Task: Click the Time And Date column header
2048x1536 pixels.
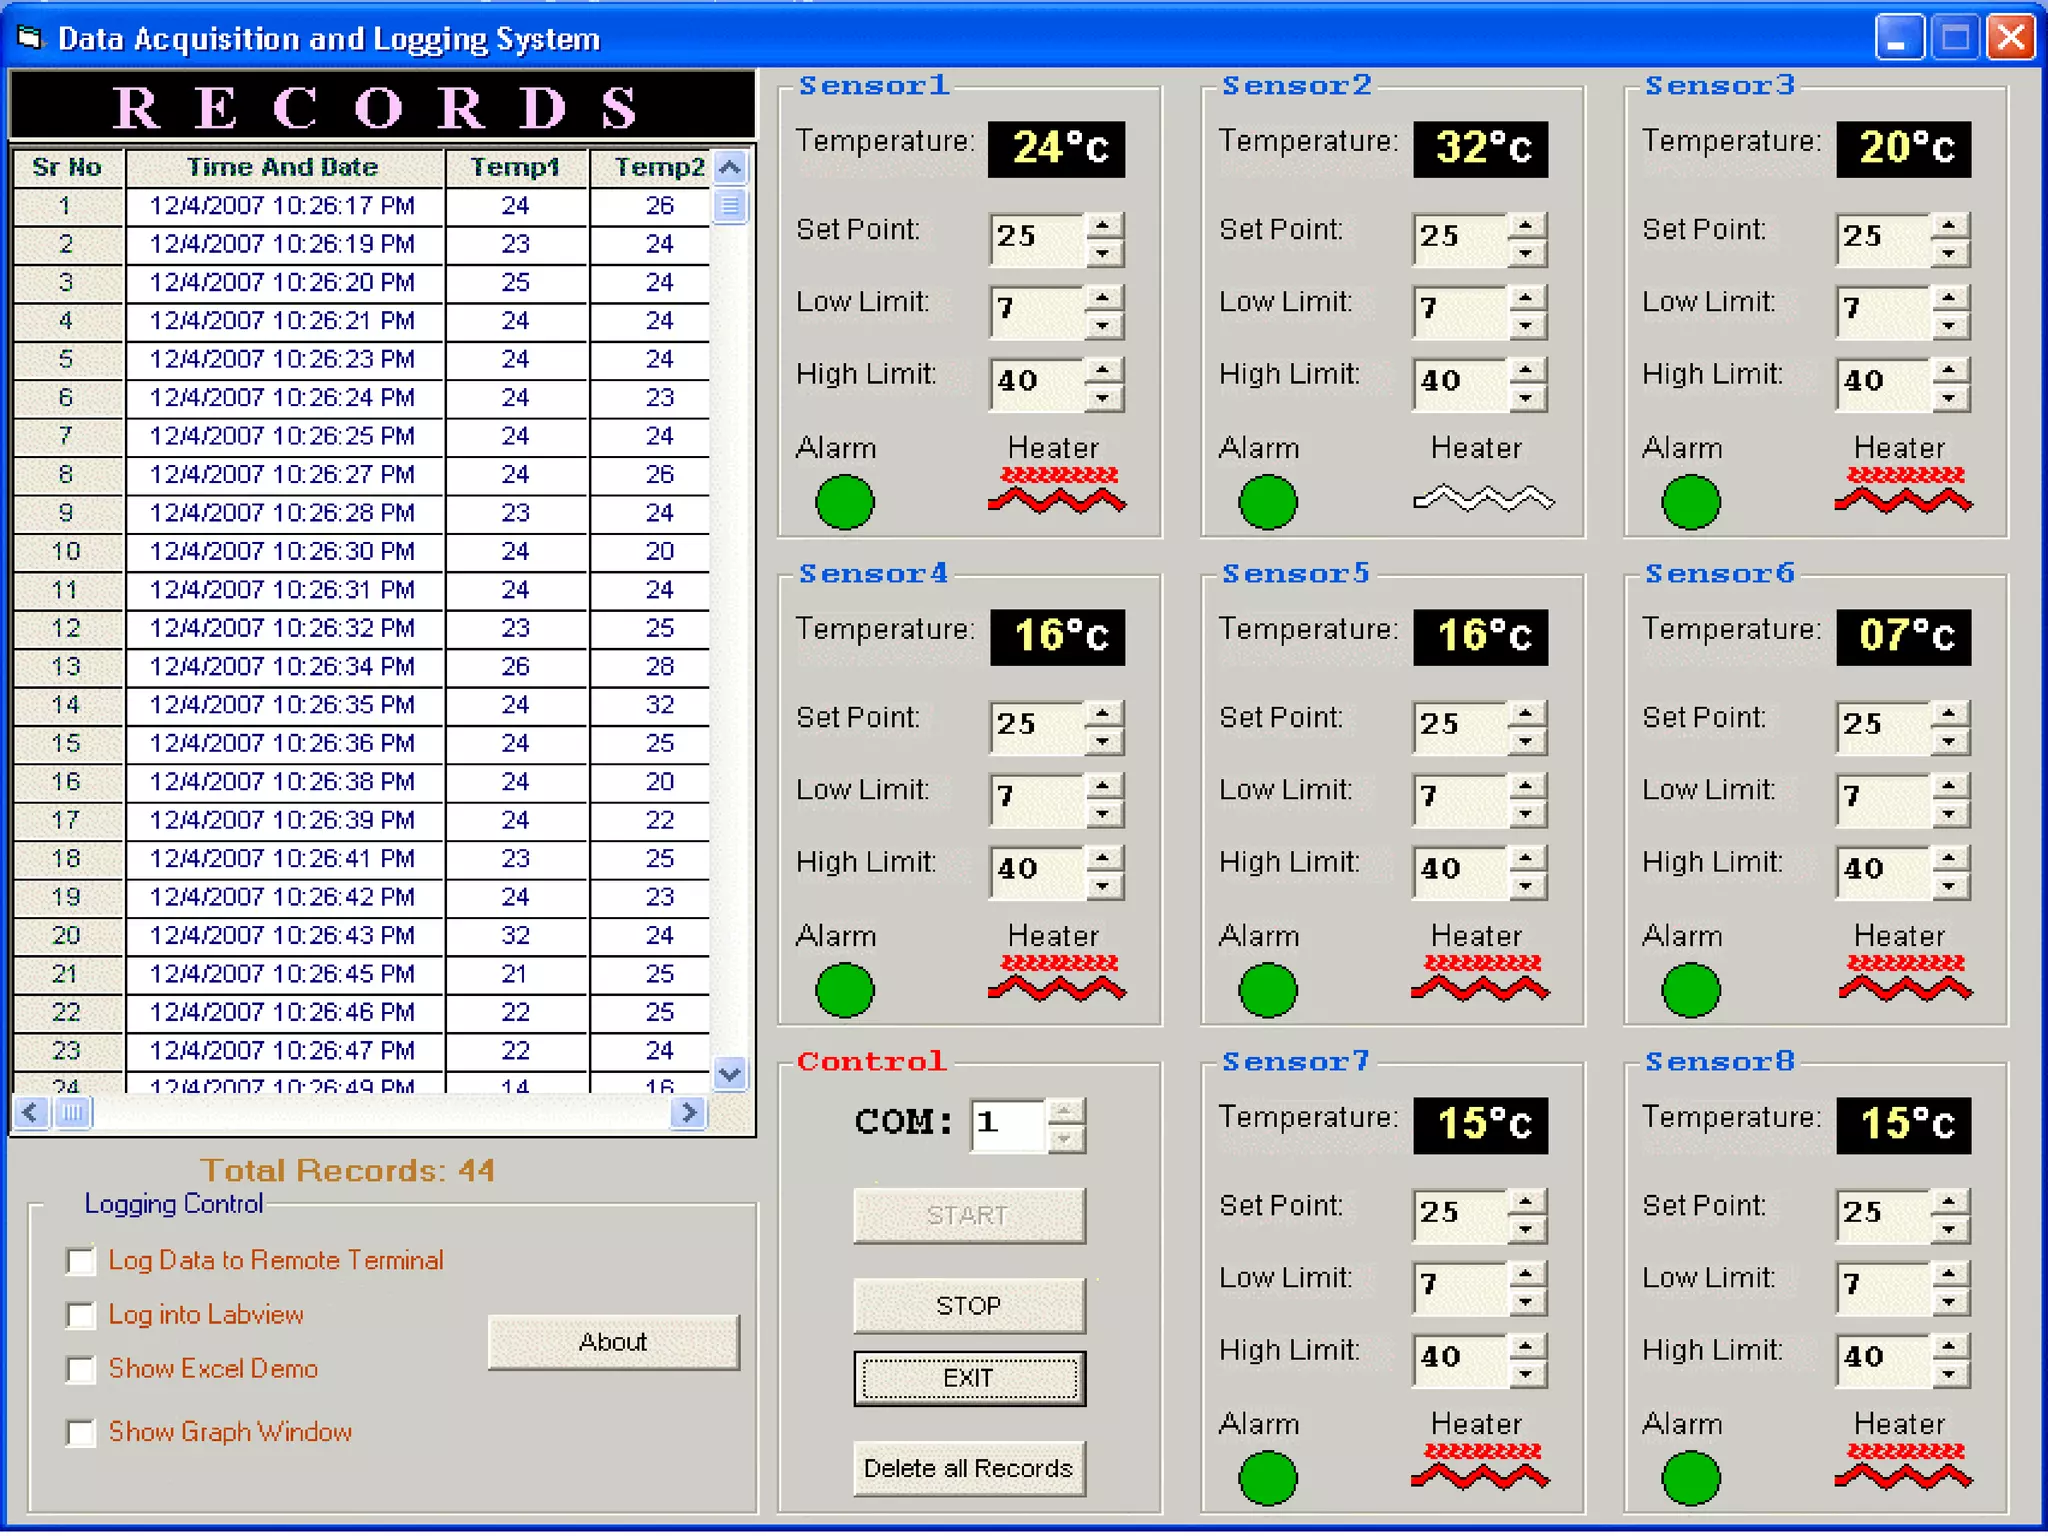Action: [x=283, y=167]
